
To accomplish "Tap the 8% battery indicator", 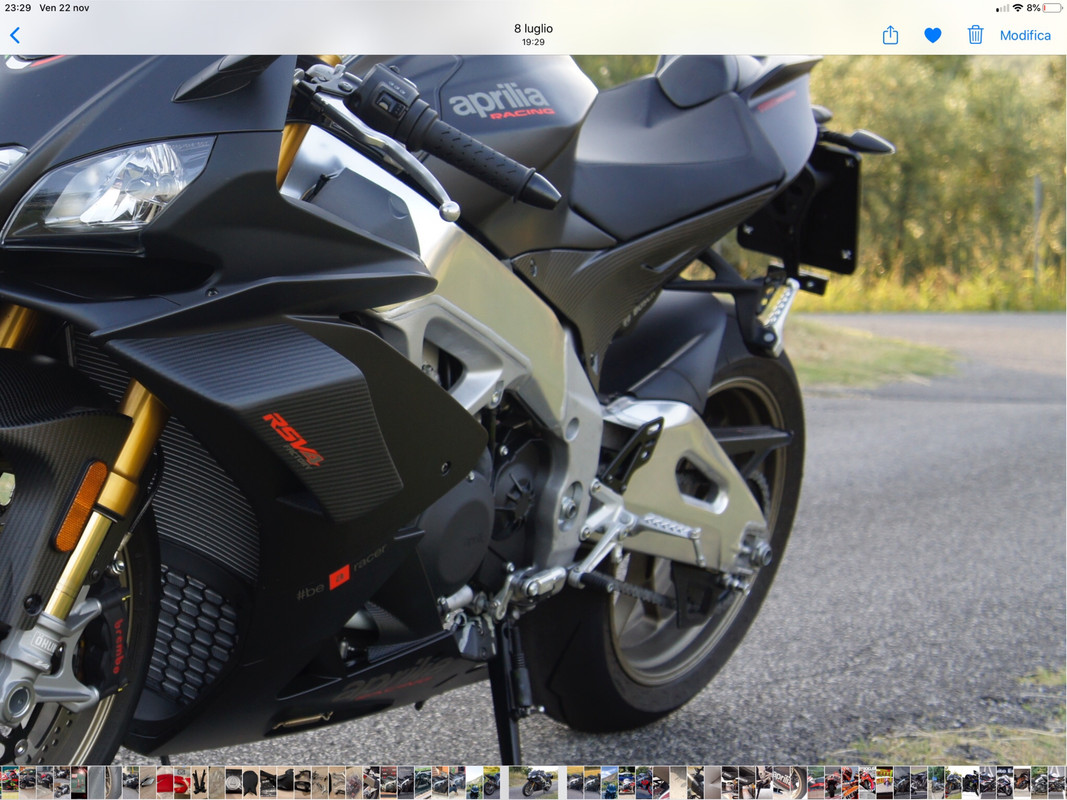I will 1045,8.
